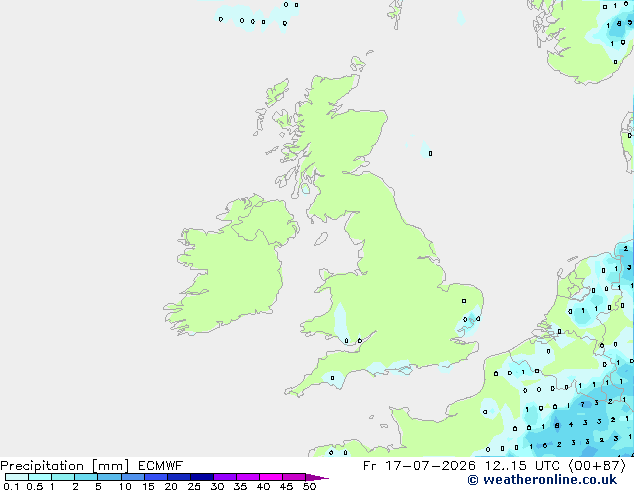Image resolution: width=634 pixels, height=490 pixels.
Task: Click the "25" legend scale label
Action: (194, 486)
